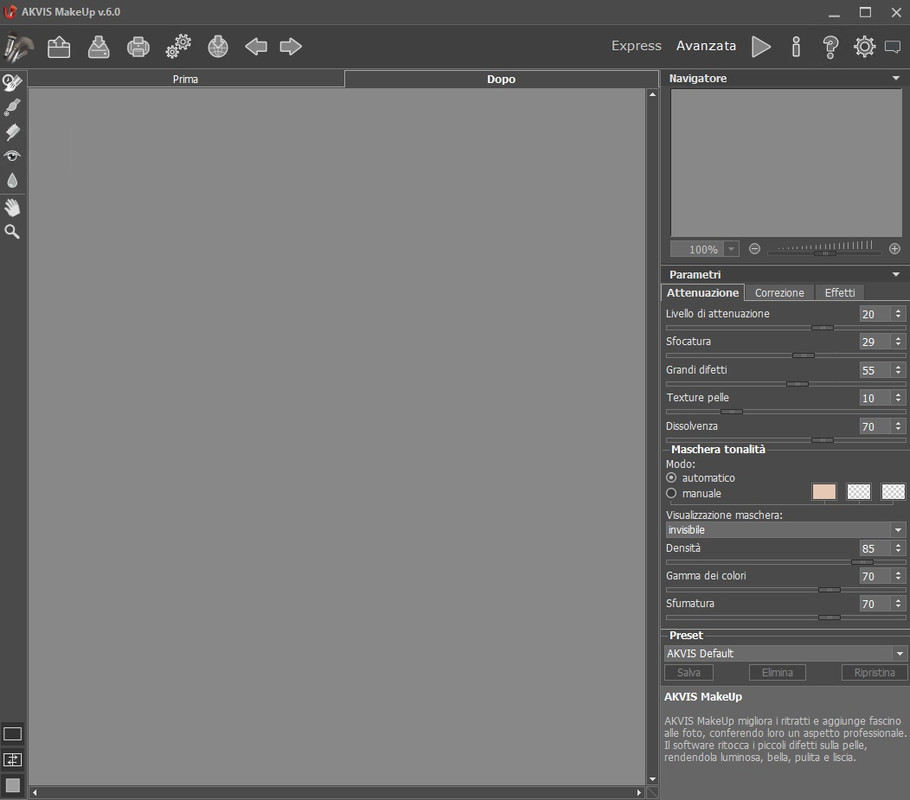Select the drop blur tool
This screenshot has width=910, height=800.
pyautogui.click(x=12, y=181)
